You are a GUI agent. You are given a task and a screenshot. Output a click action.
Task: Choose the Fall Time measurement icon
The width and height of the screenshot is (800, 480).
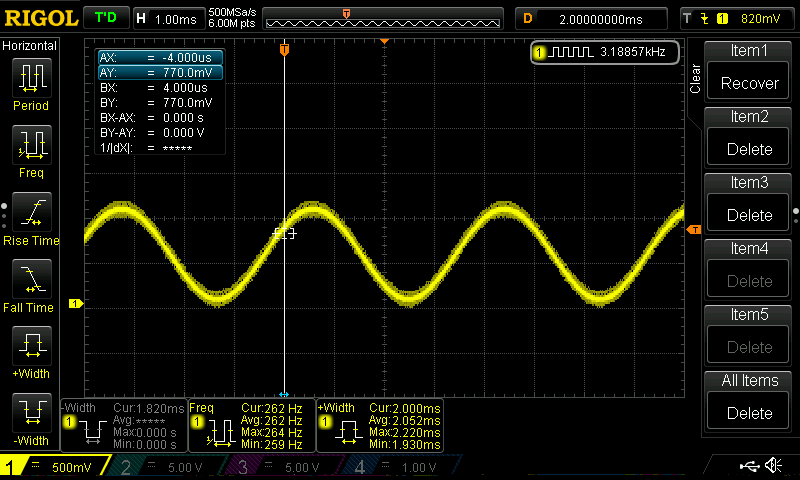tap(30, 284)
